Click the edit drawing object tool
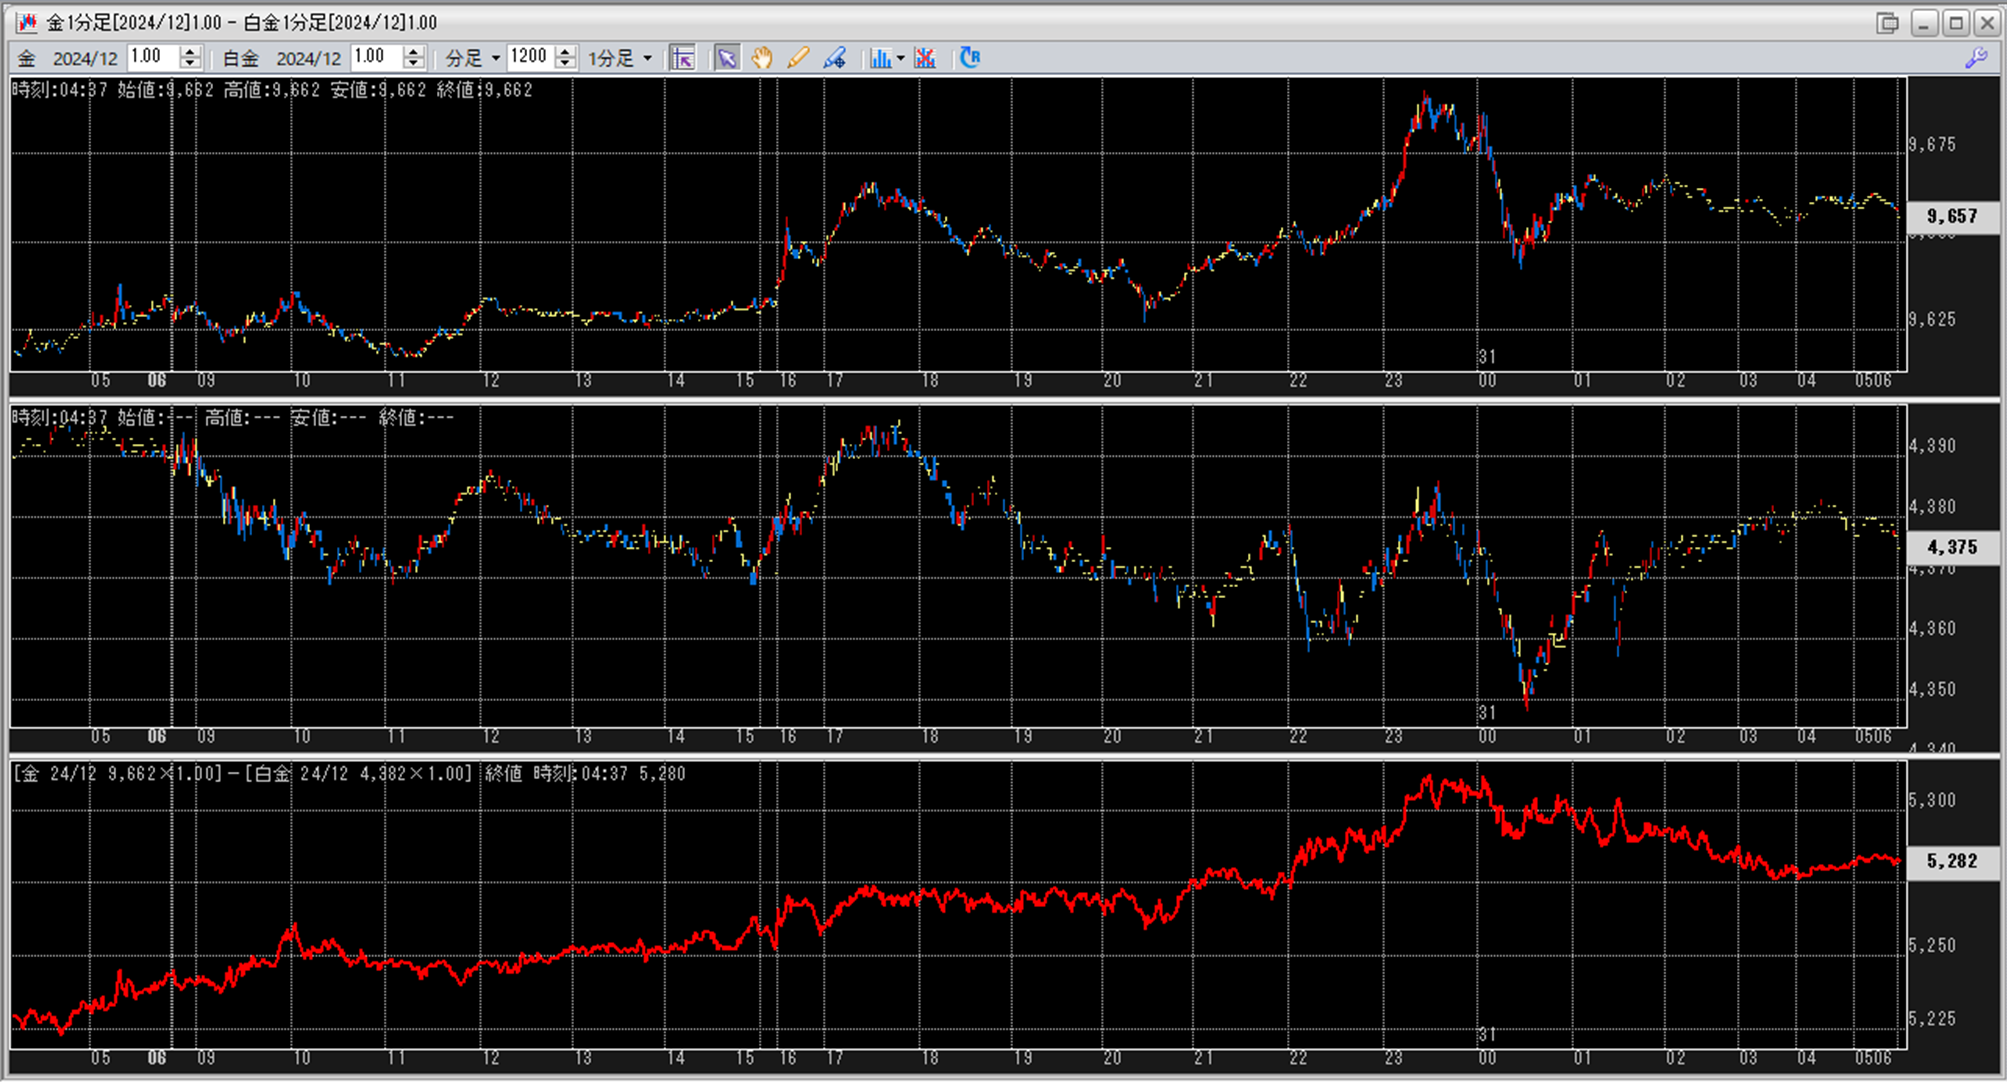2007x1083 pixels. (834, 58)
